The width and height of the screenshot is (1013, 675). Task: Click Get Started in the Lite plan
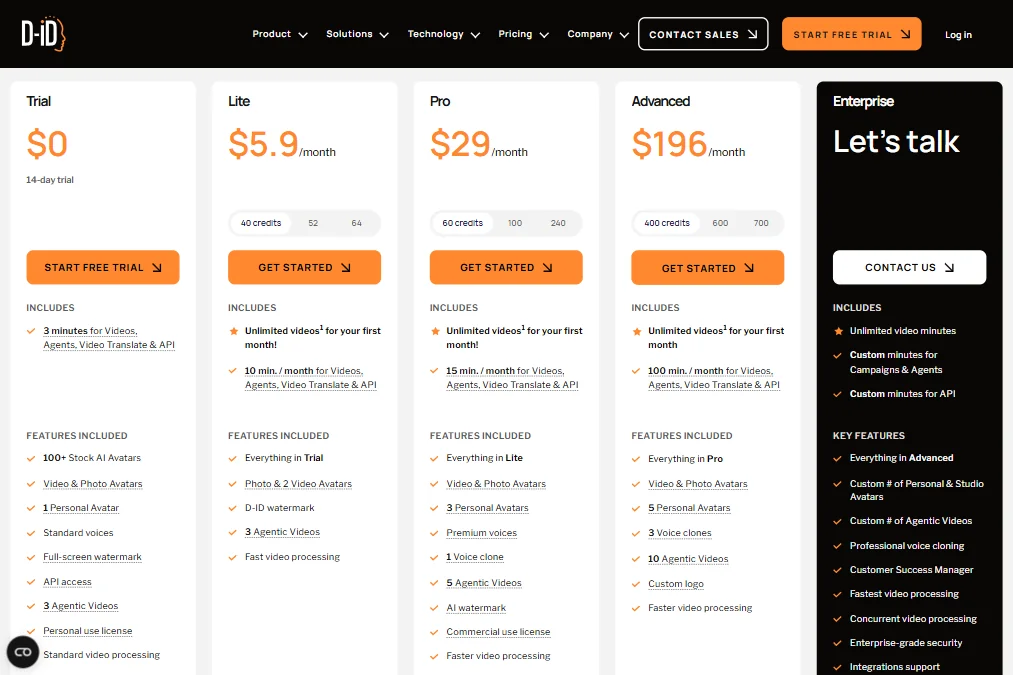(x=304, y=267)
